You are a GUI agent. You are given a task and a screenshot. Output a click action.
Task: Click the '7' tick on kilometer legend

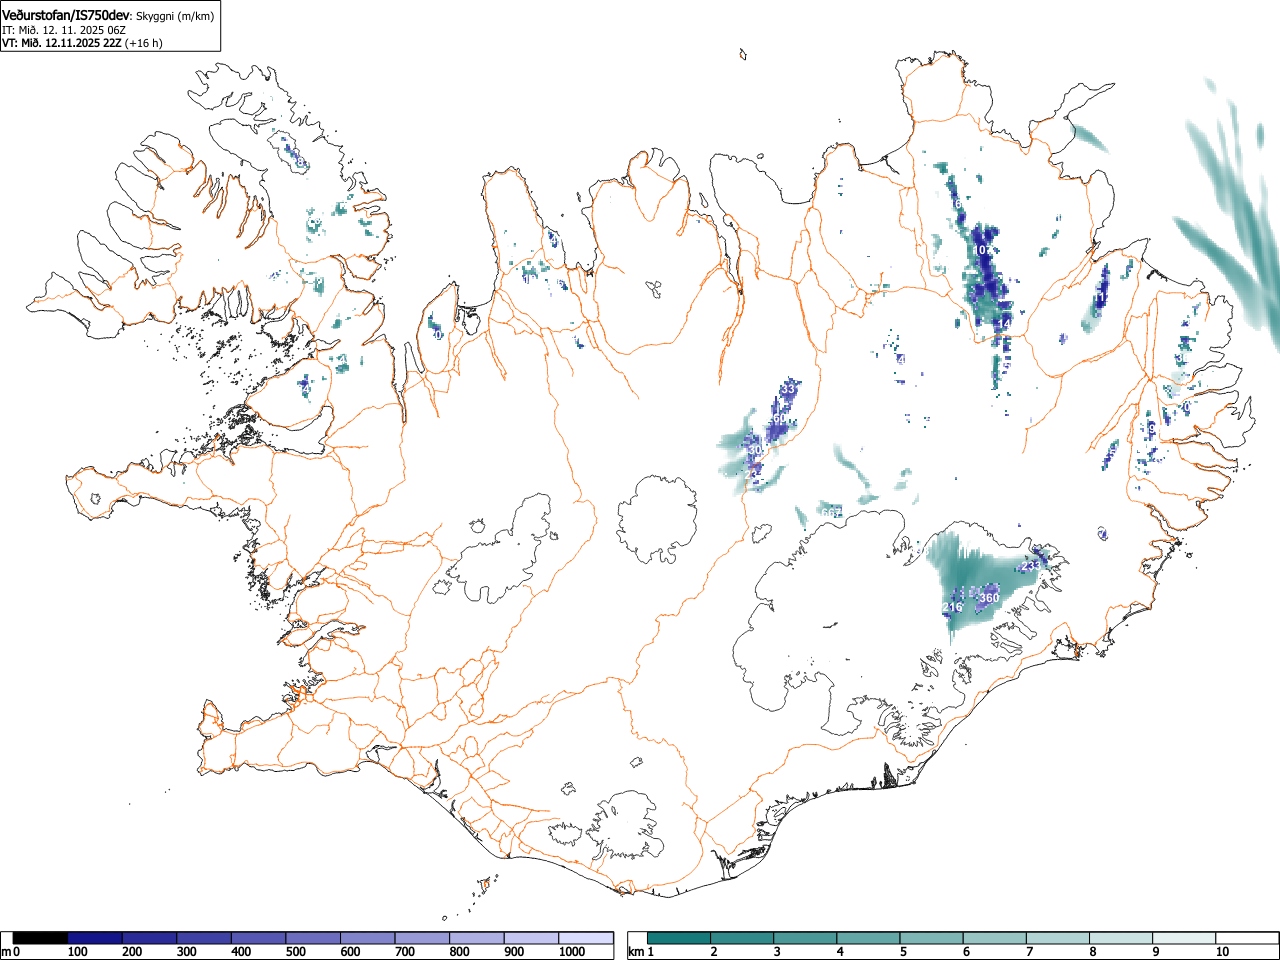(x=1029, y=952)
